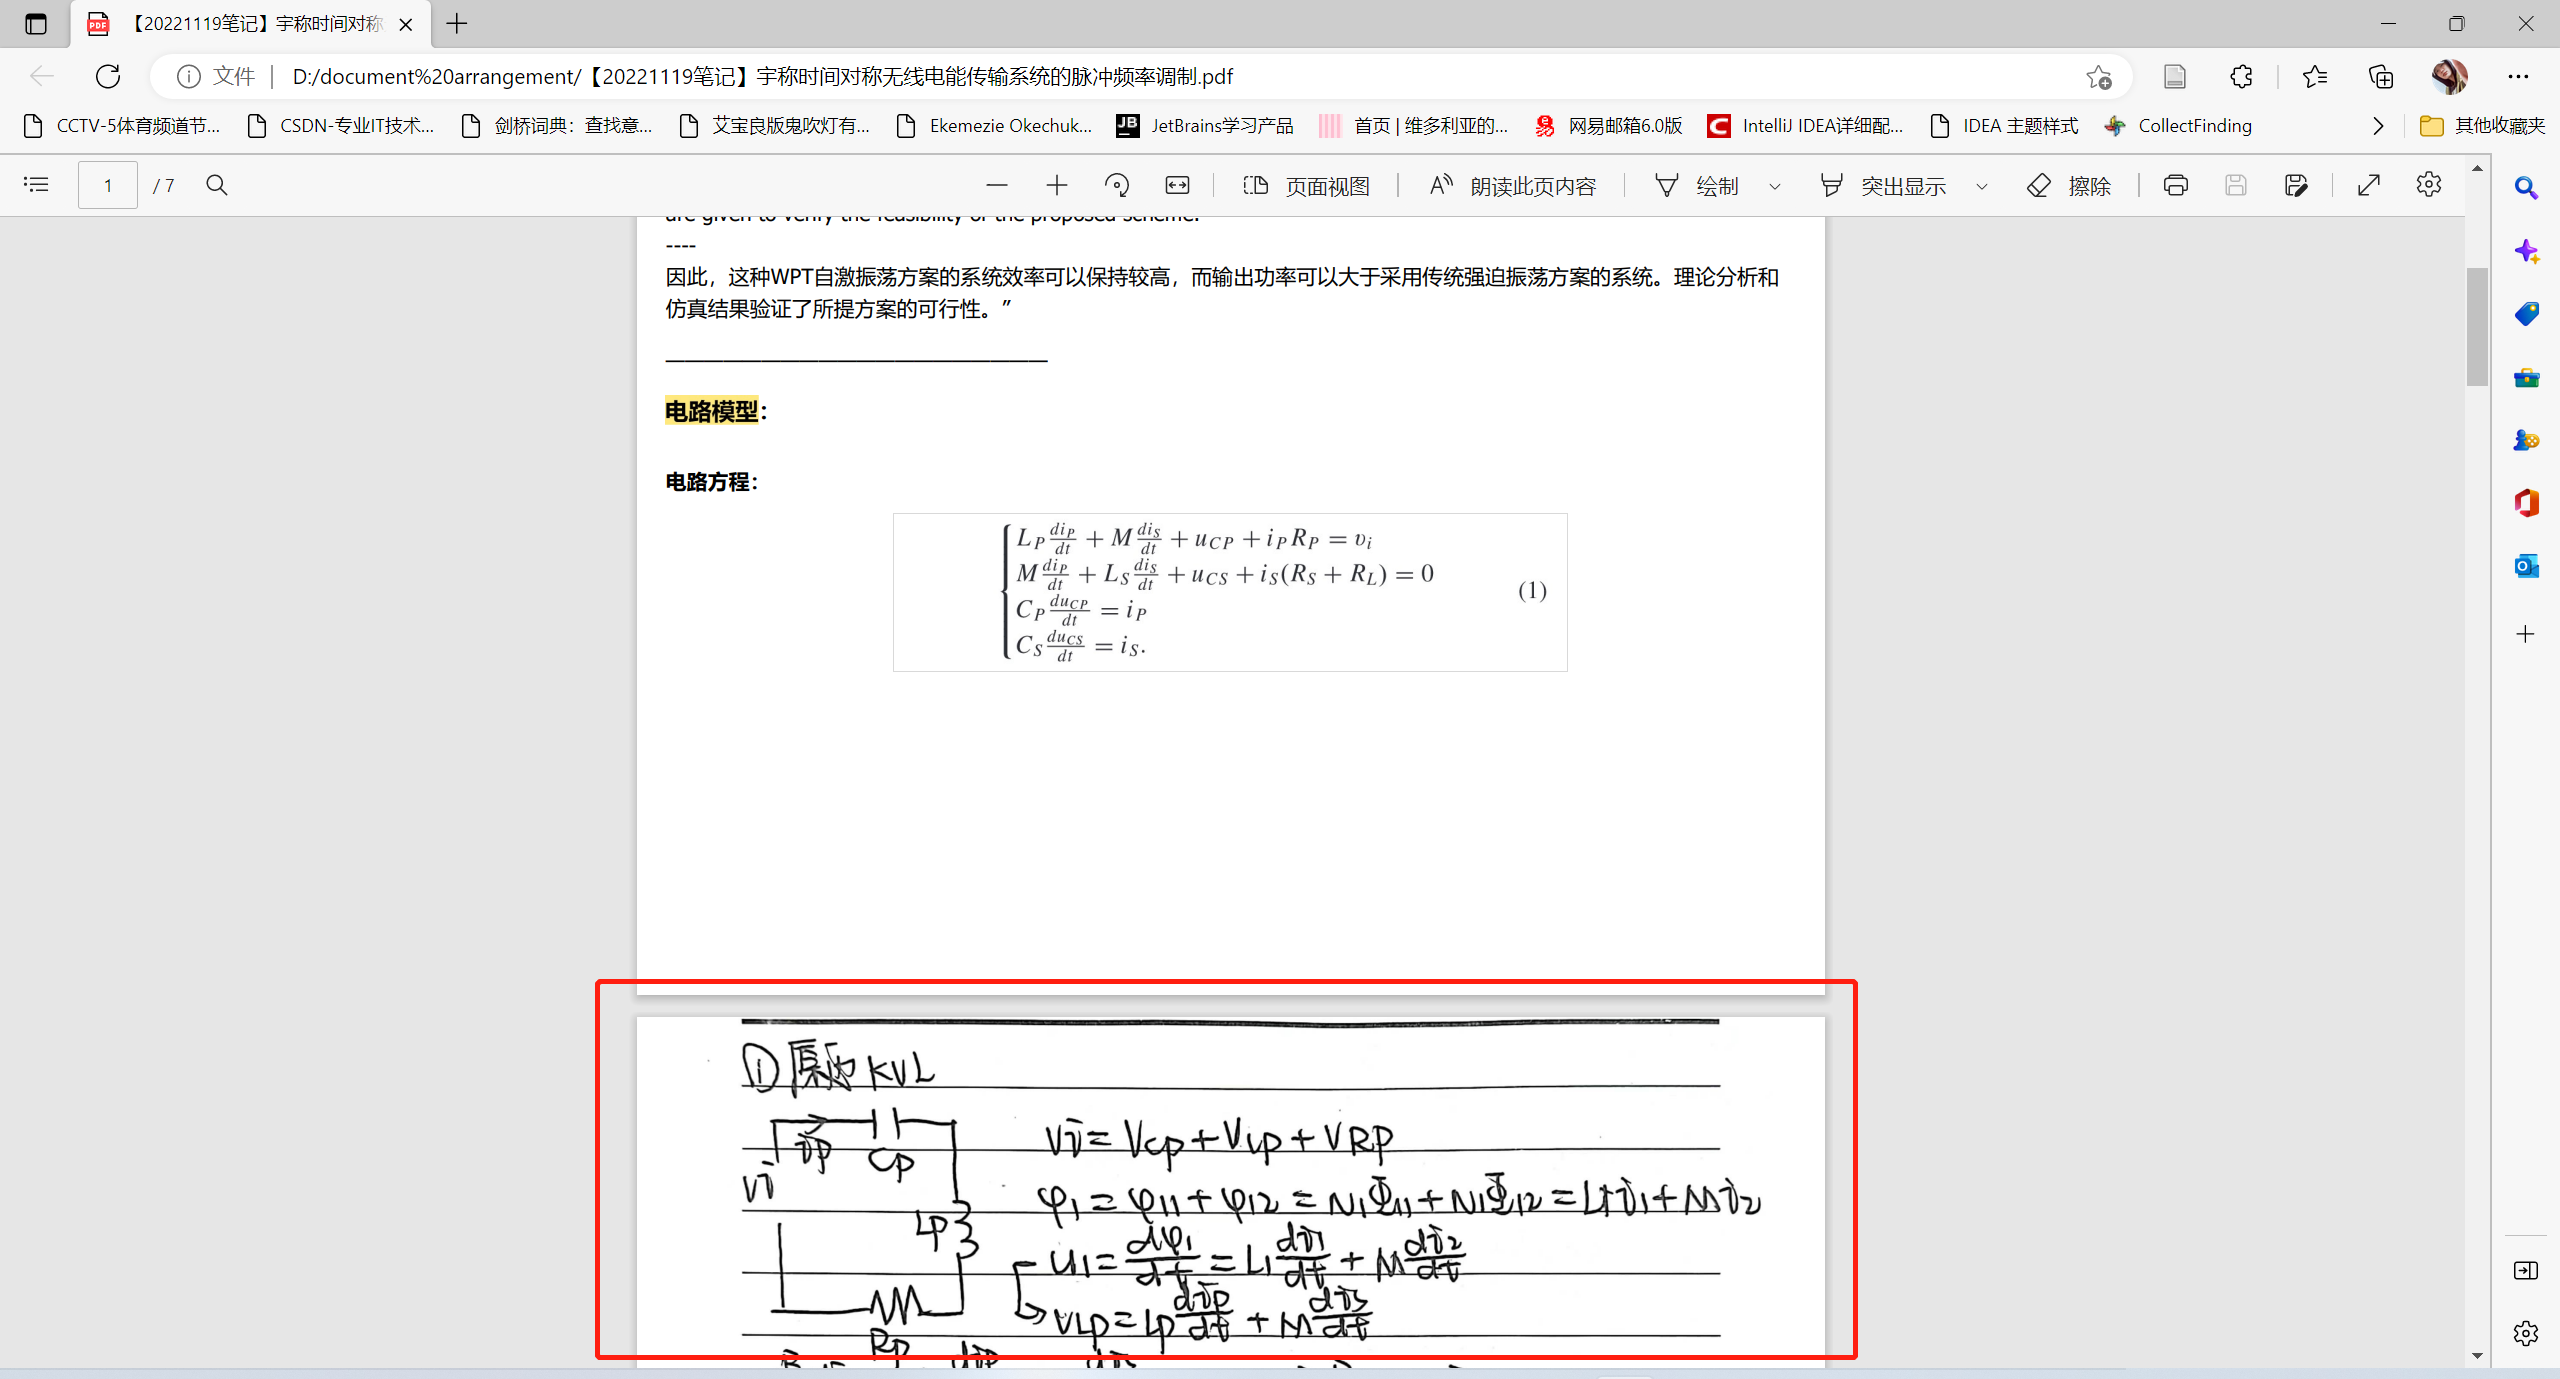
Task: Zoom in with the plus icon
Action: [x=1056, y=185]
